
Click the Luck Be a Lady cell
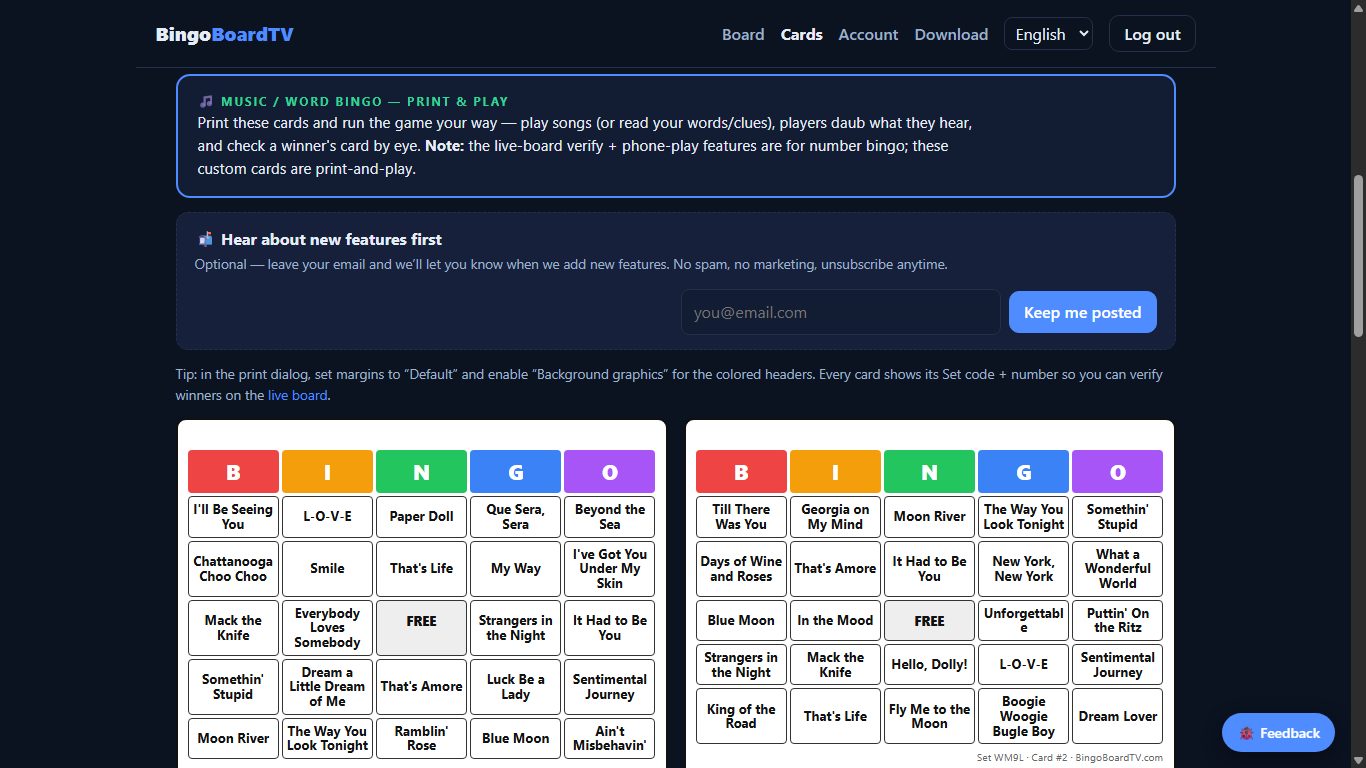[x=515, y=687]
